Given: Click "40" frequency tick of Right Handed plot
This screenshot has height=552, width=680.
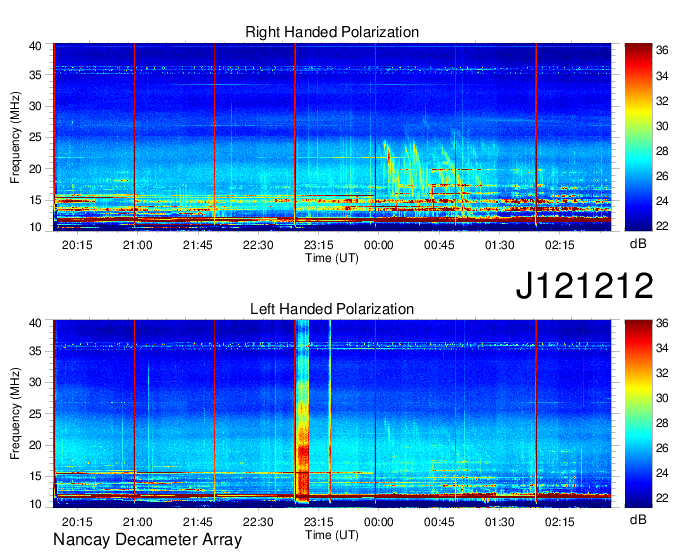Looking at the screenshot, I should (35, 46).
